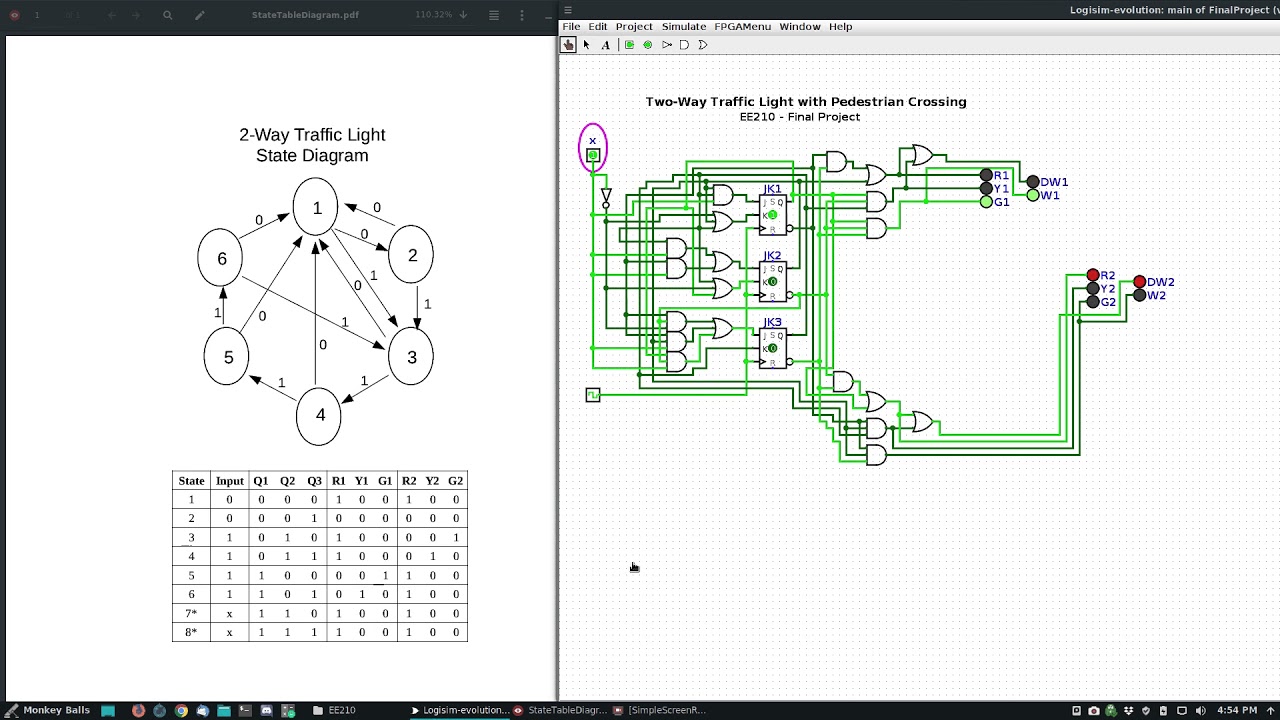Pick the Add Input Pin tool

pos(629,45)
